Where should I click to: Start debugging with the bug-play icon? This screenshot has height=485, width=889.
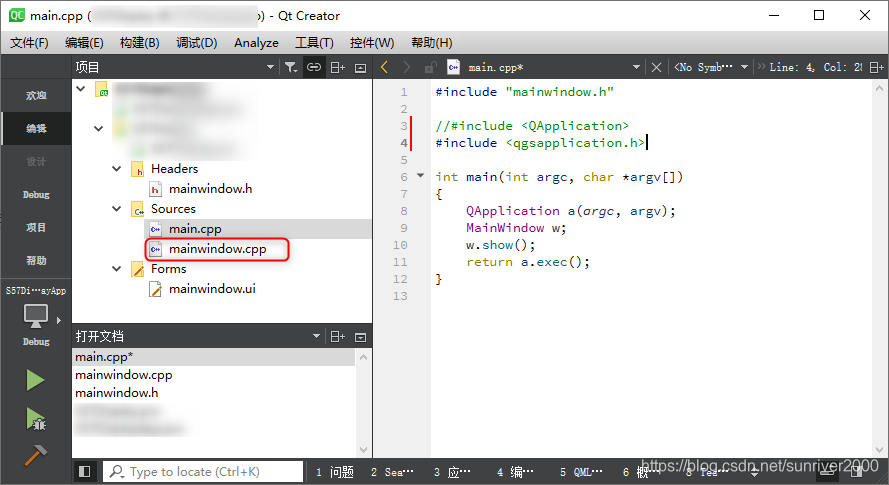(x=36, y=419)
